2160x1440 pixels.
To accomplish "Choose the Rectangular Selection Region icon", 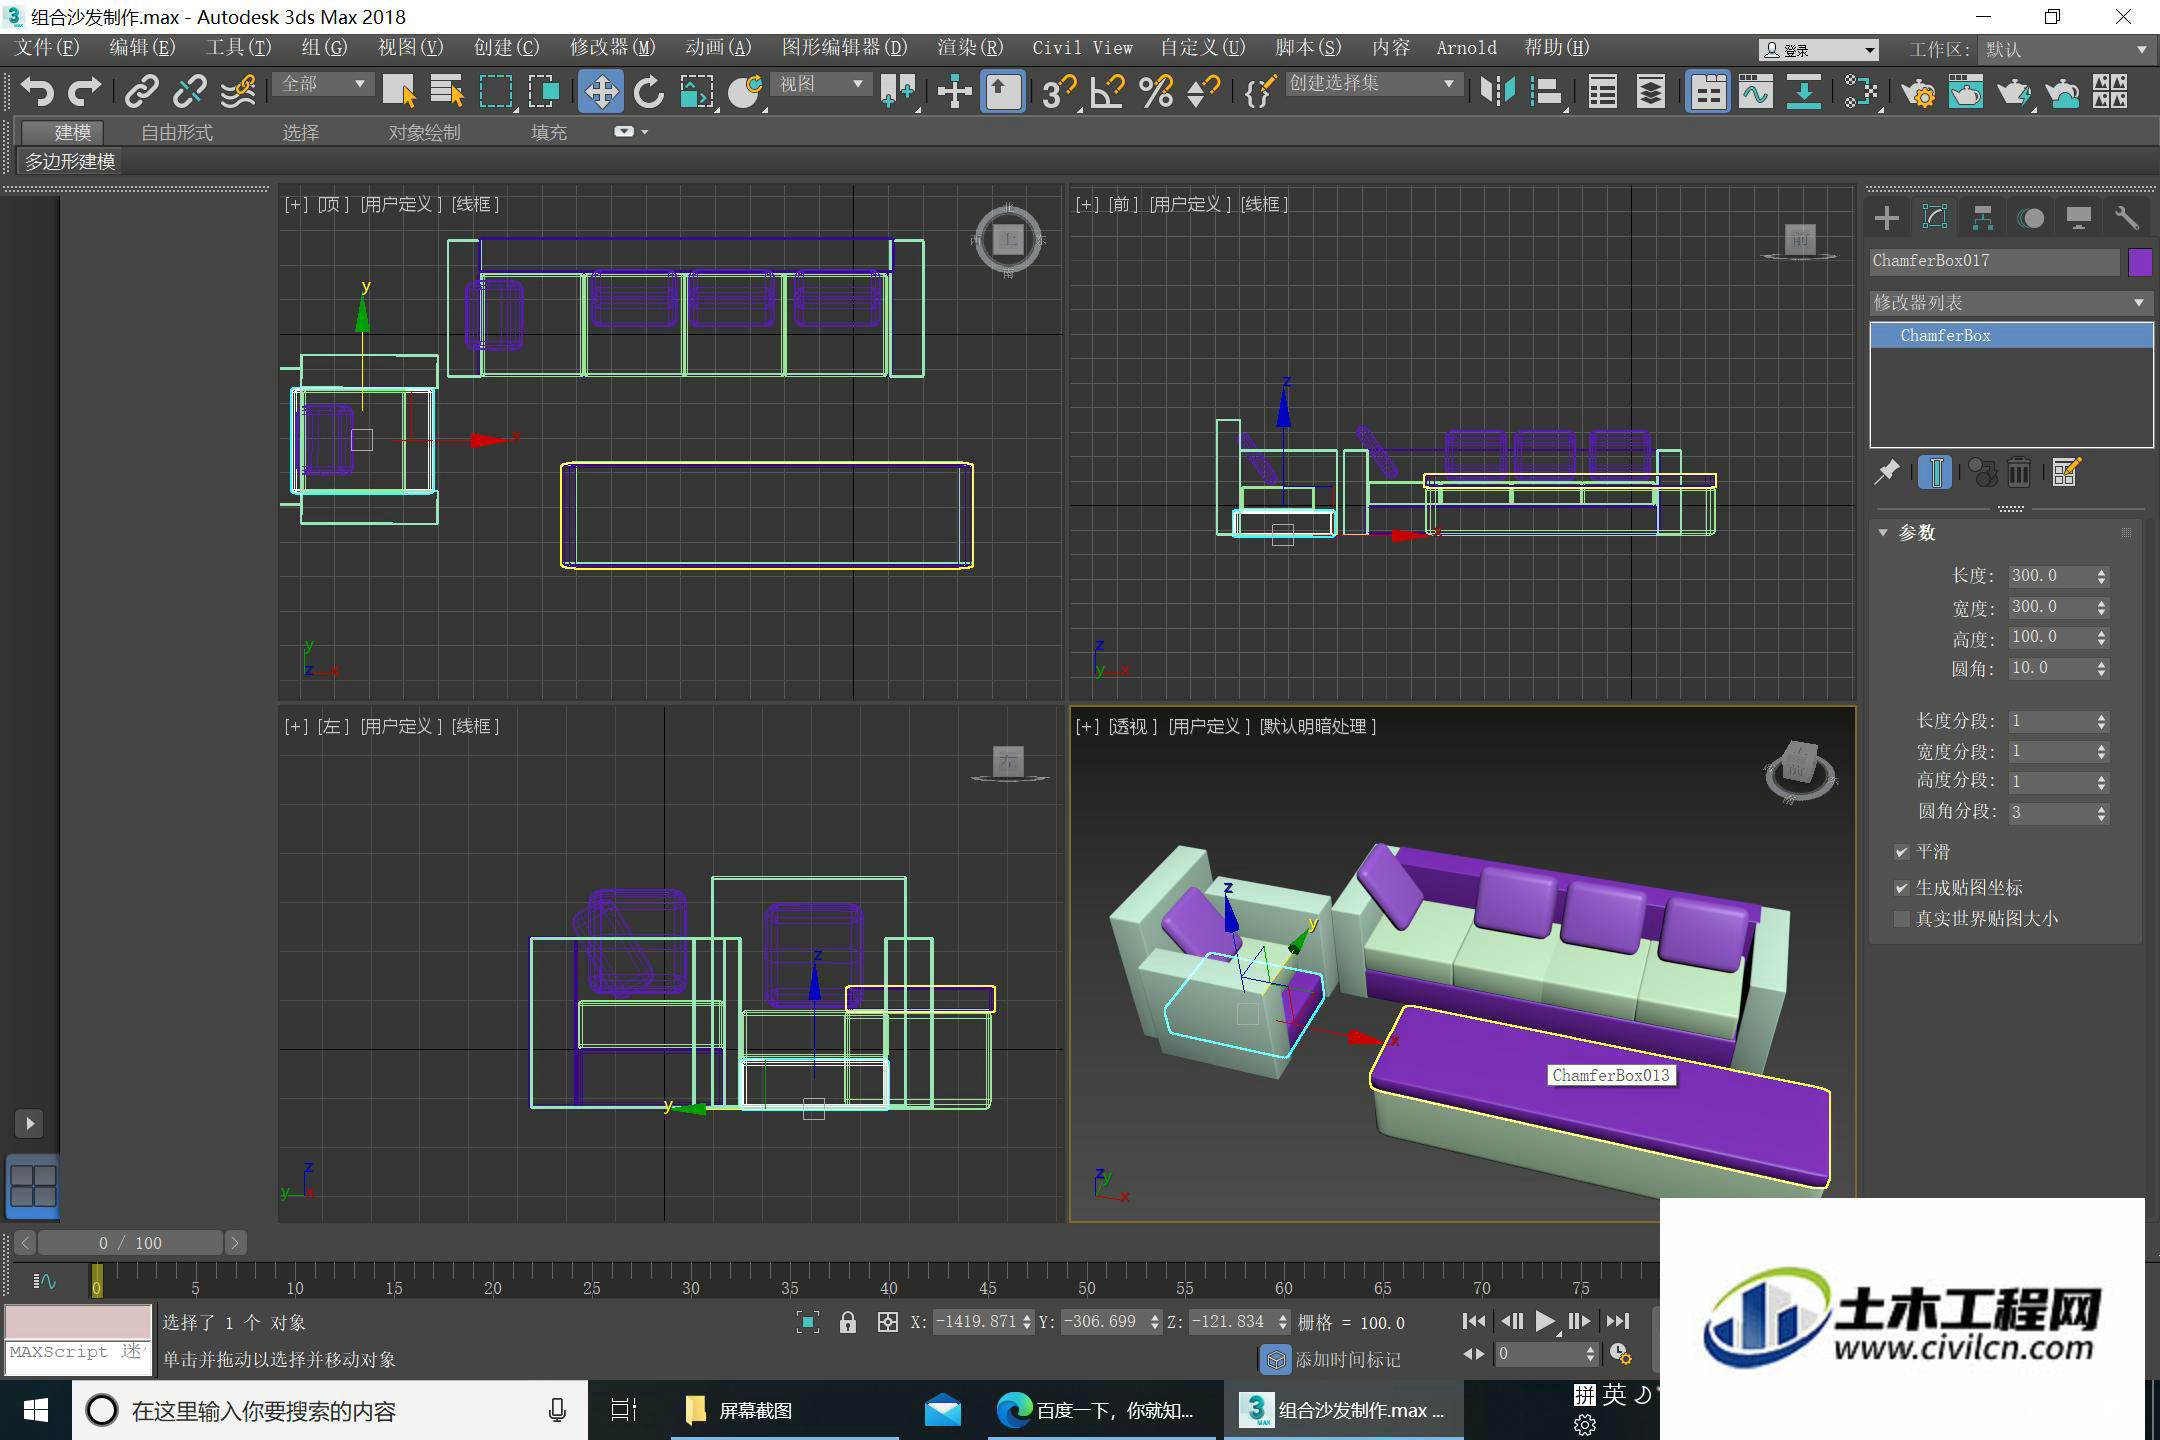I will click(x=496, y=92).
